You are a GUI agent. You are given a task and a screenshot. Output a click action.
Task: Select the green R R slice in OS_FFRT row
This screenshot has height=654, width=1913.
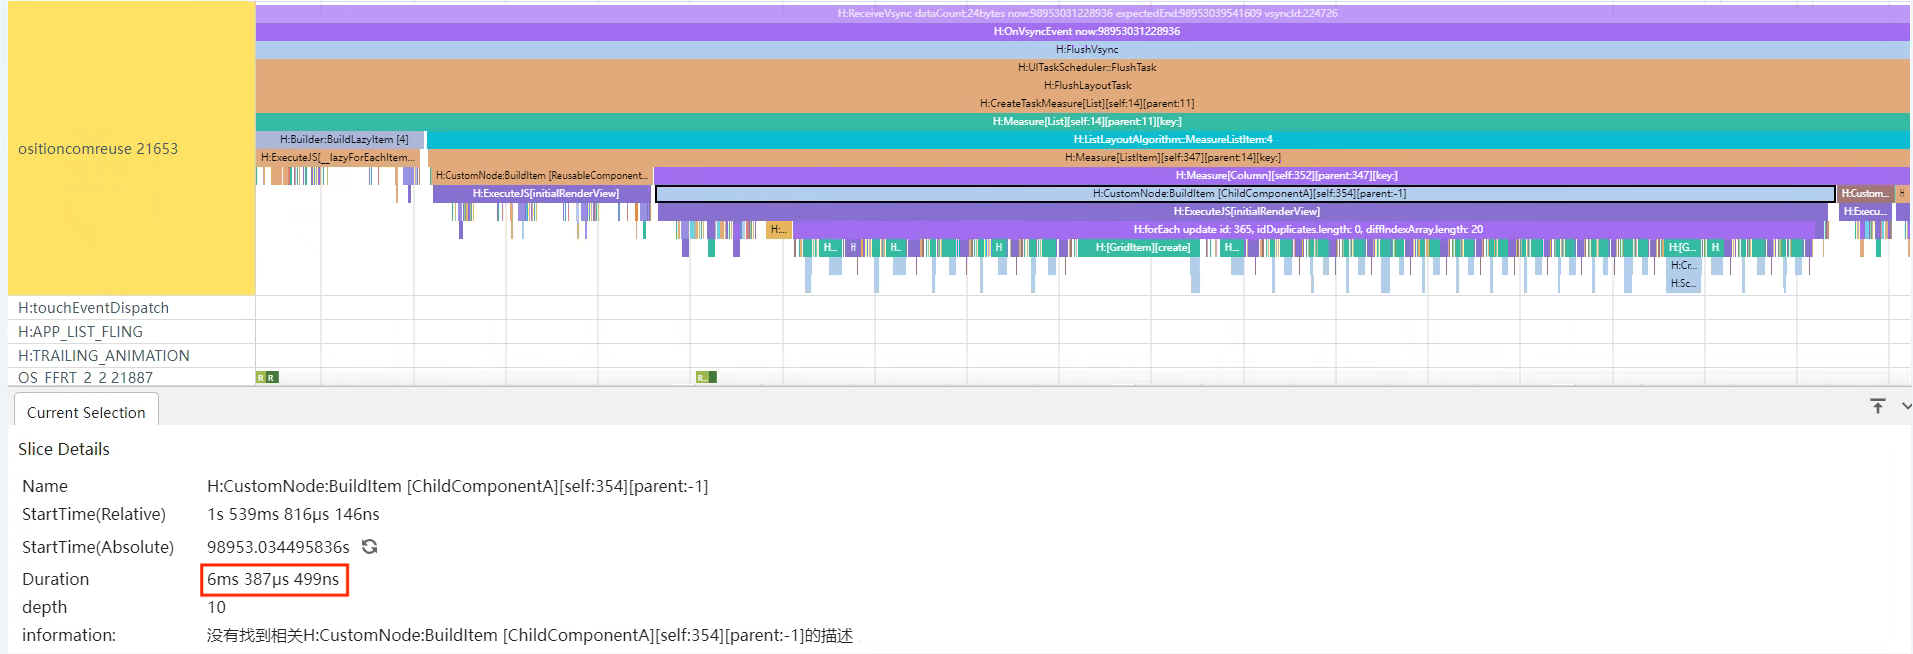point(267,377)
